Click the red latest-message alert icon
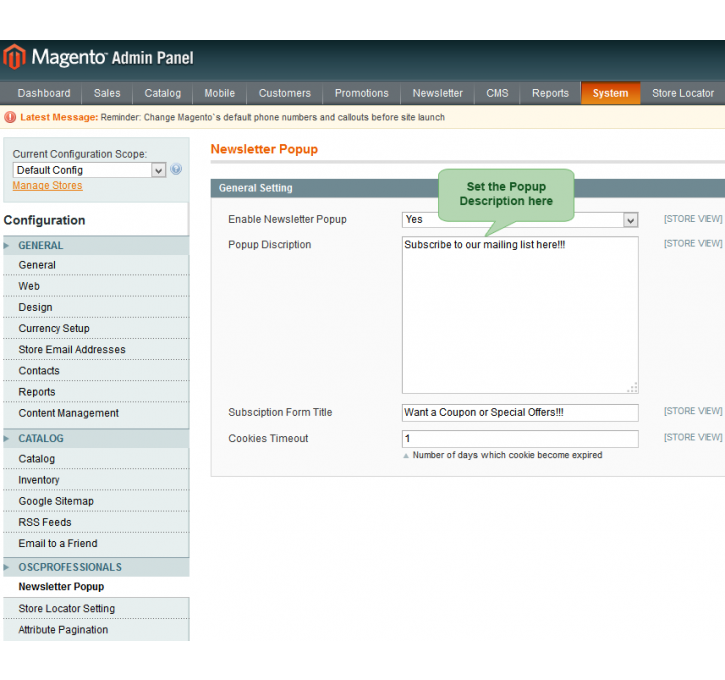The image size is (725, 680). tap(10, 117)
